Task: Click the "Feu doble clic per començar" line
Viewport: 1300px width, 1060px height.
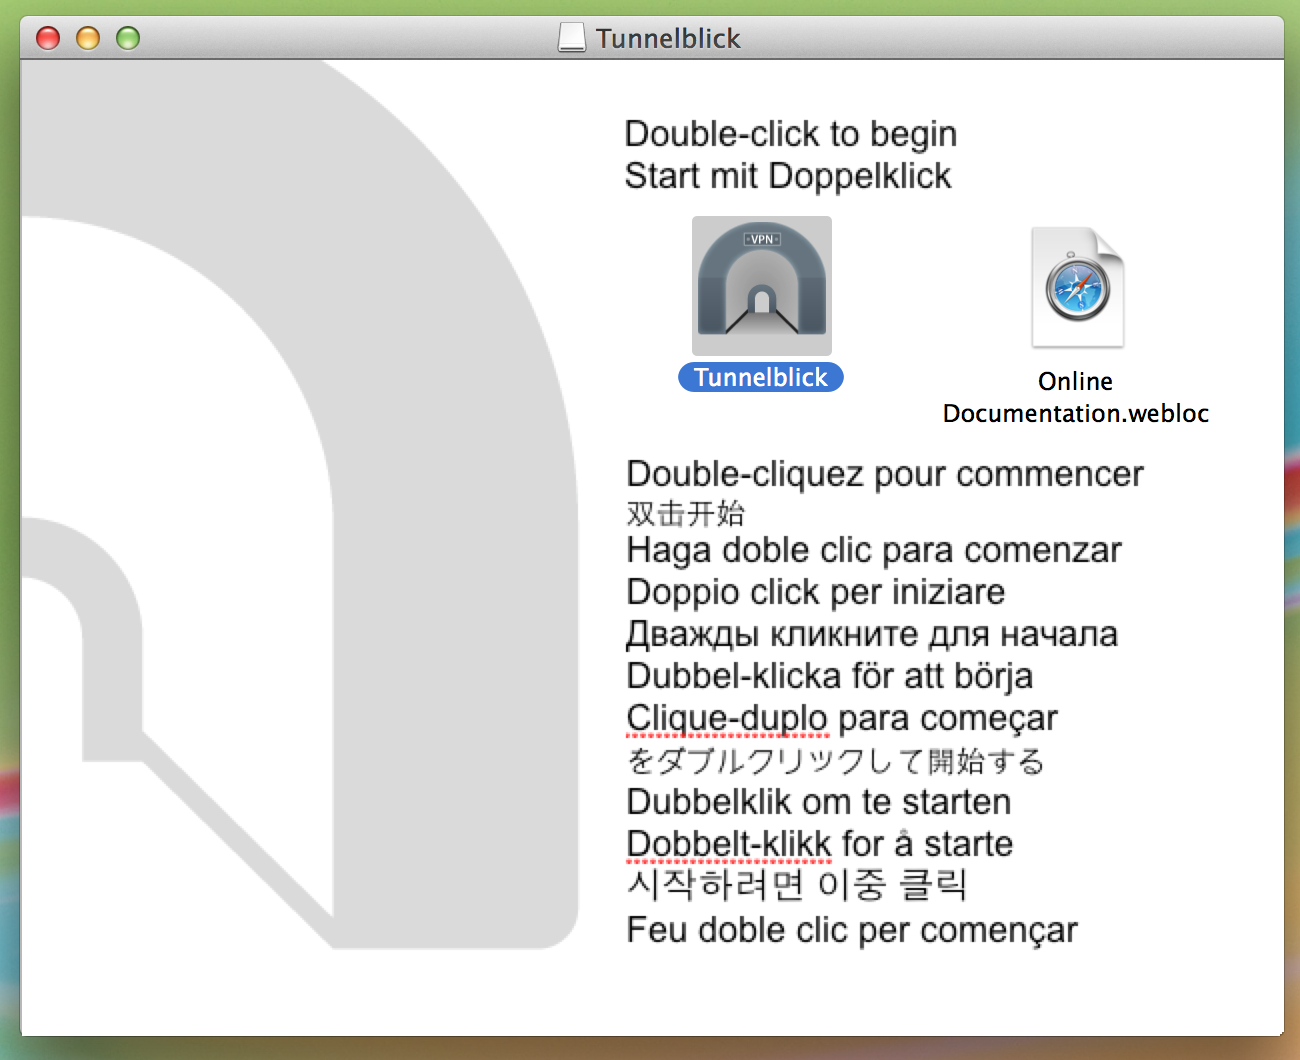Action: pyautogui.click(x=852, y=930)
